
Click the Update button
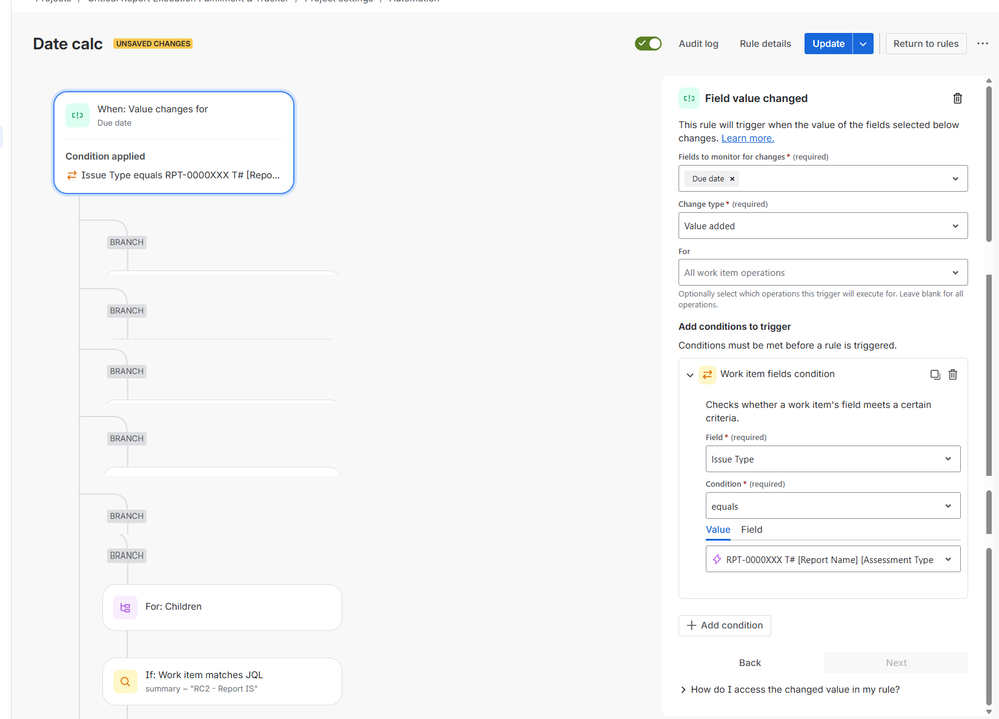[x=828, y=43]
